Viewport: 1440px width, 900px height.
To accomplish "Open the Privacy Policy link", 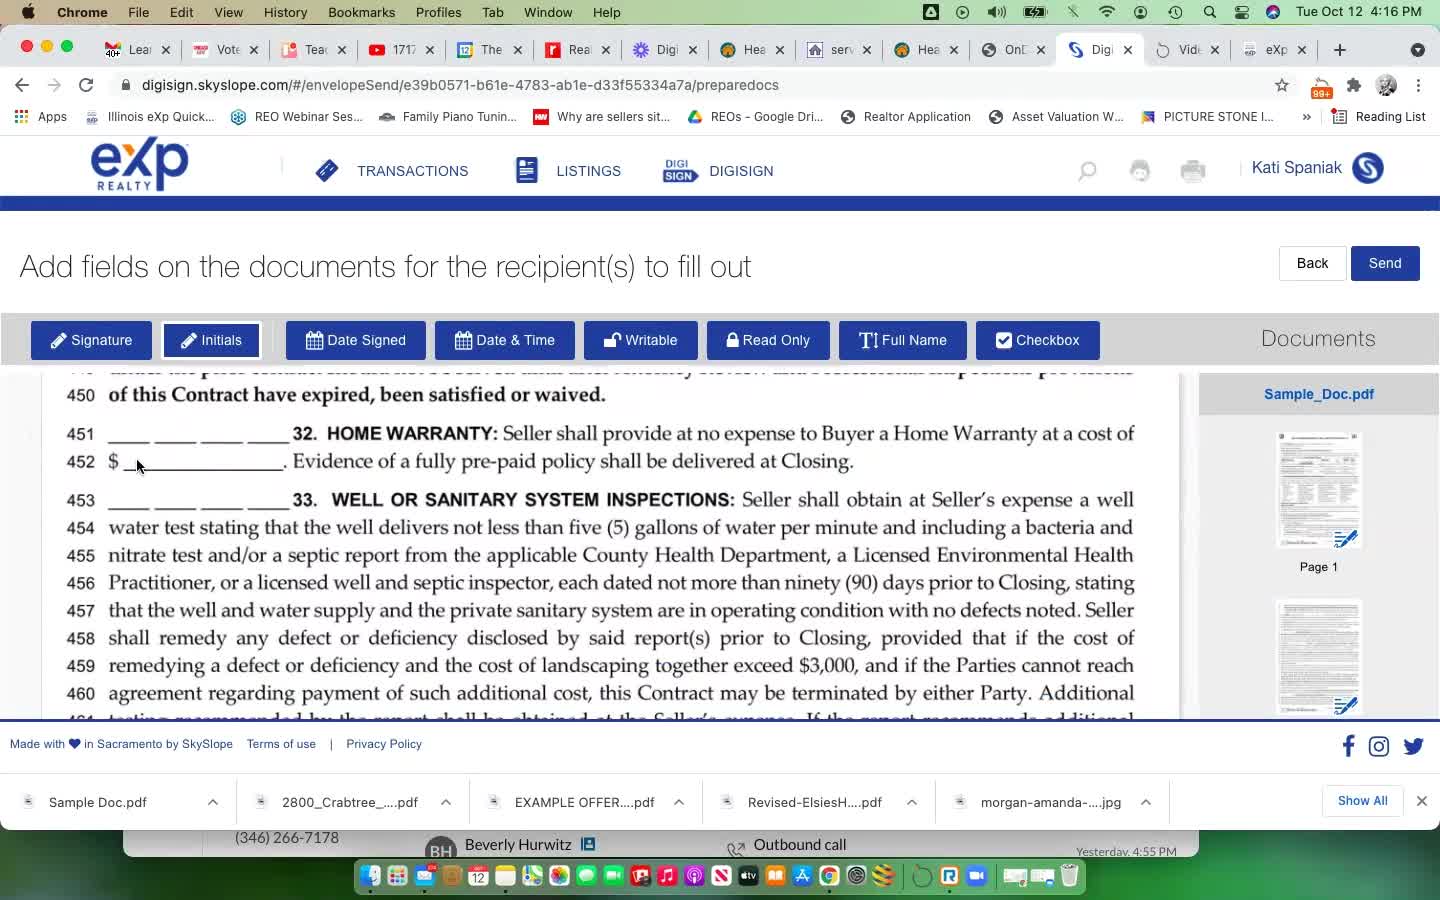I will click(x=384, y=744).
